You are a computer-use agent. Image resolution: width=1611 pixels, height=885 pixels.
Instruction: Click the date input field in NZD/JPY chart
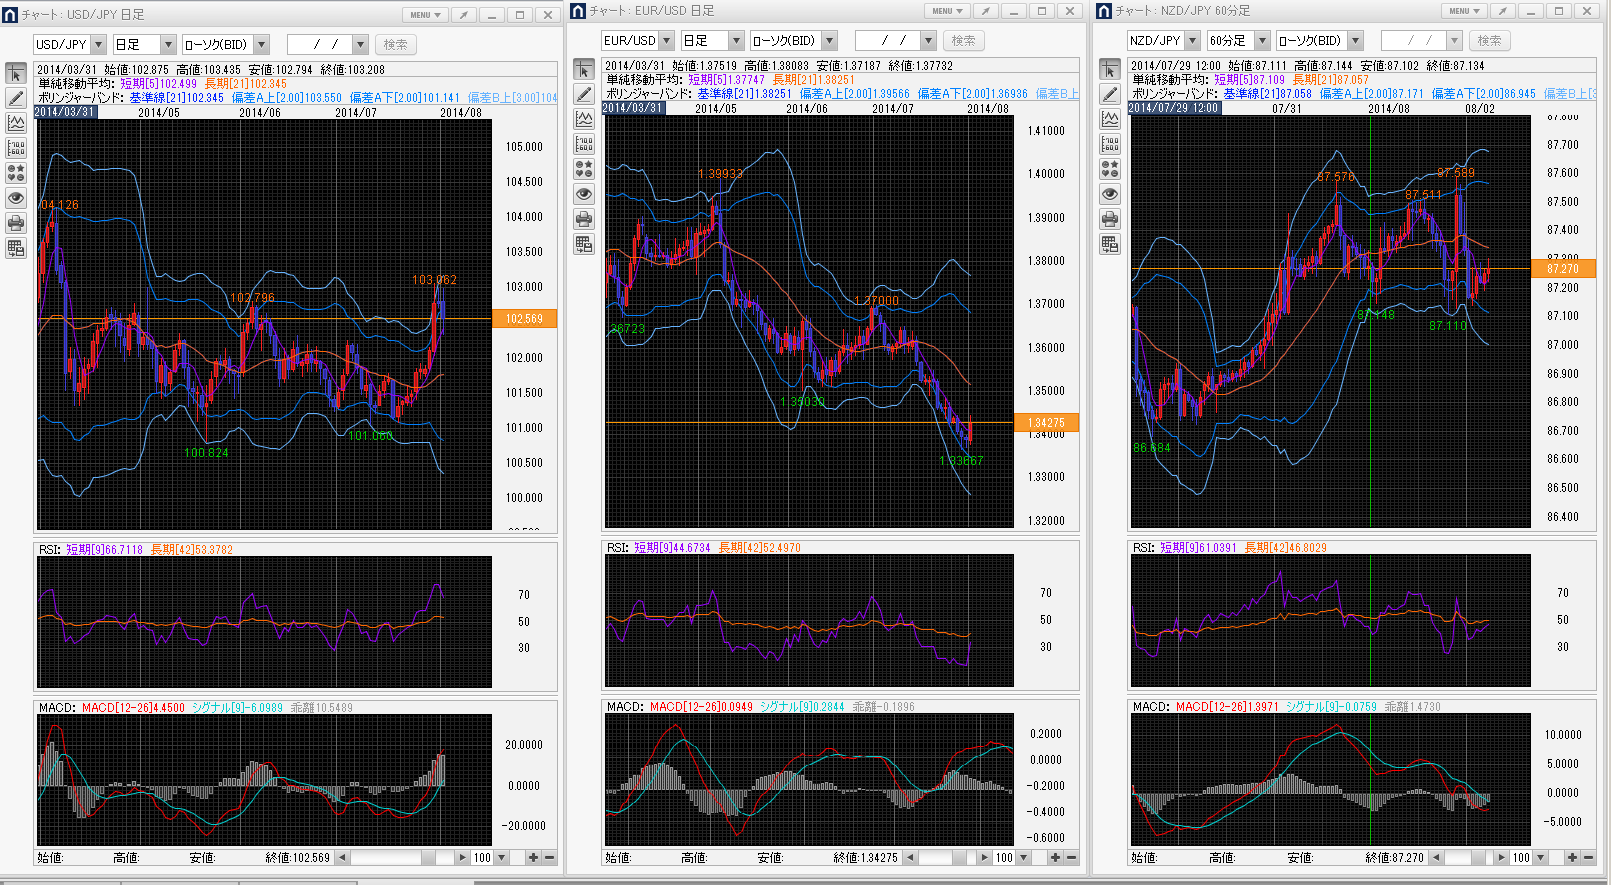tap(1411, 41)
